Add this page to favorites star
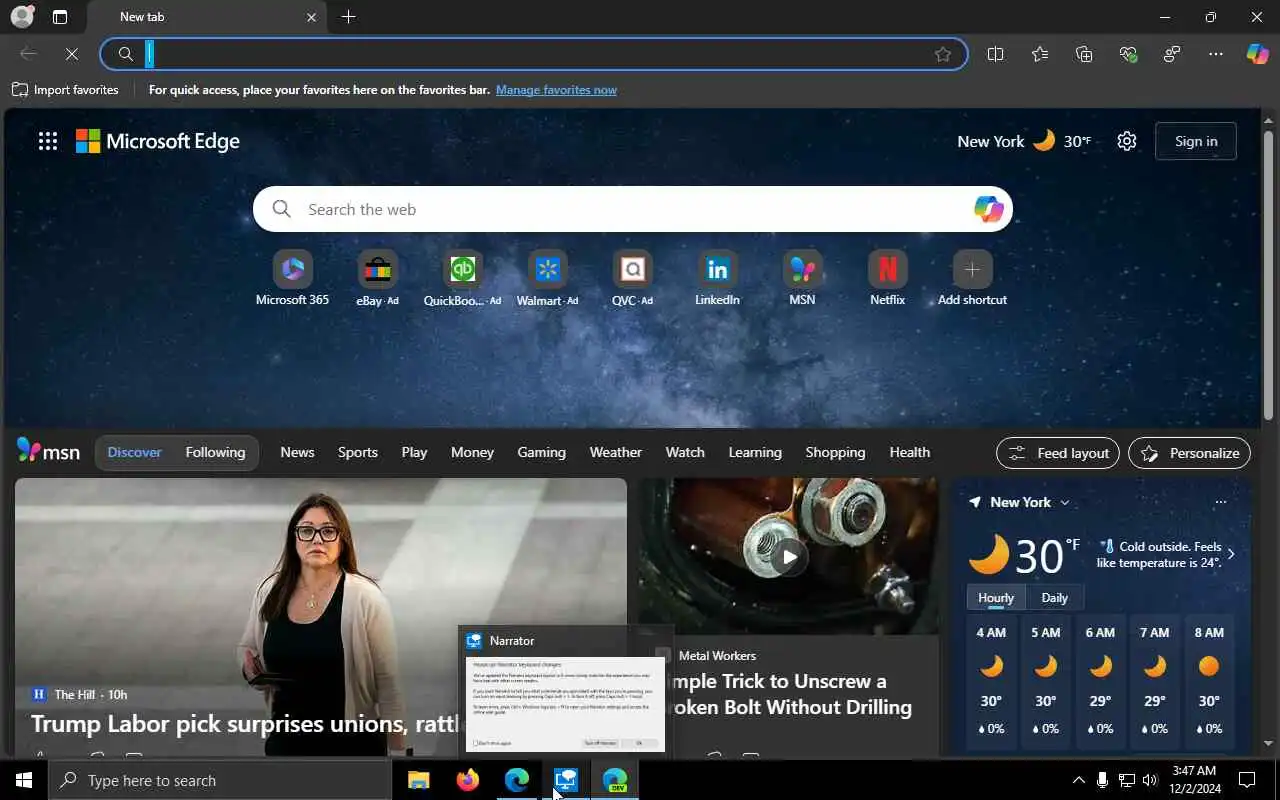This screenshot has width=1280, height=800. click(942, 54)
